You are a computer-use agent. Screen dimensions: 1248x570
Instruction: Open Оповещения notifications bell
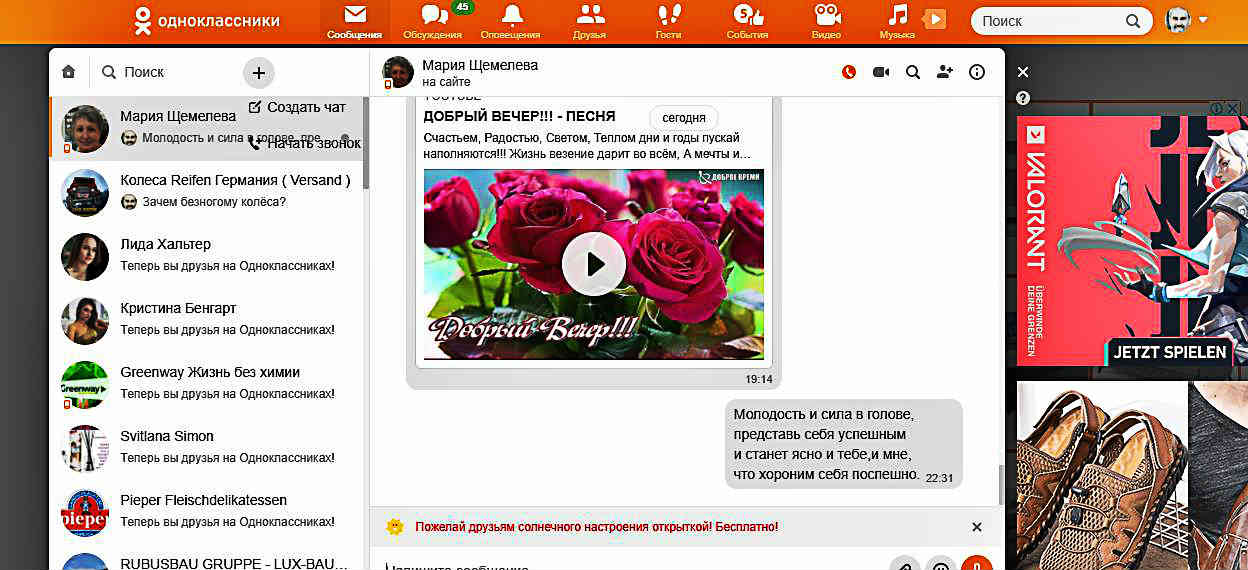[512, 22]
